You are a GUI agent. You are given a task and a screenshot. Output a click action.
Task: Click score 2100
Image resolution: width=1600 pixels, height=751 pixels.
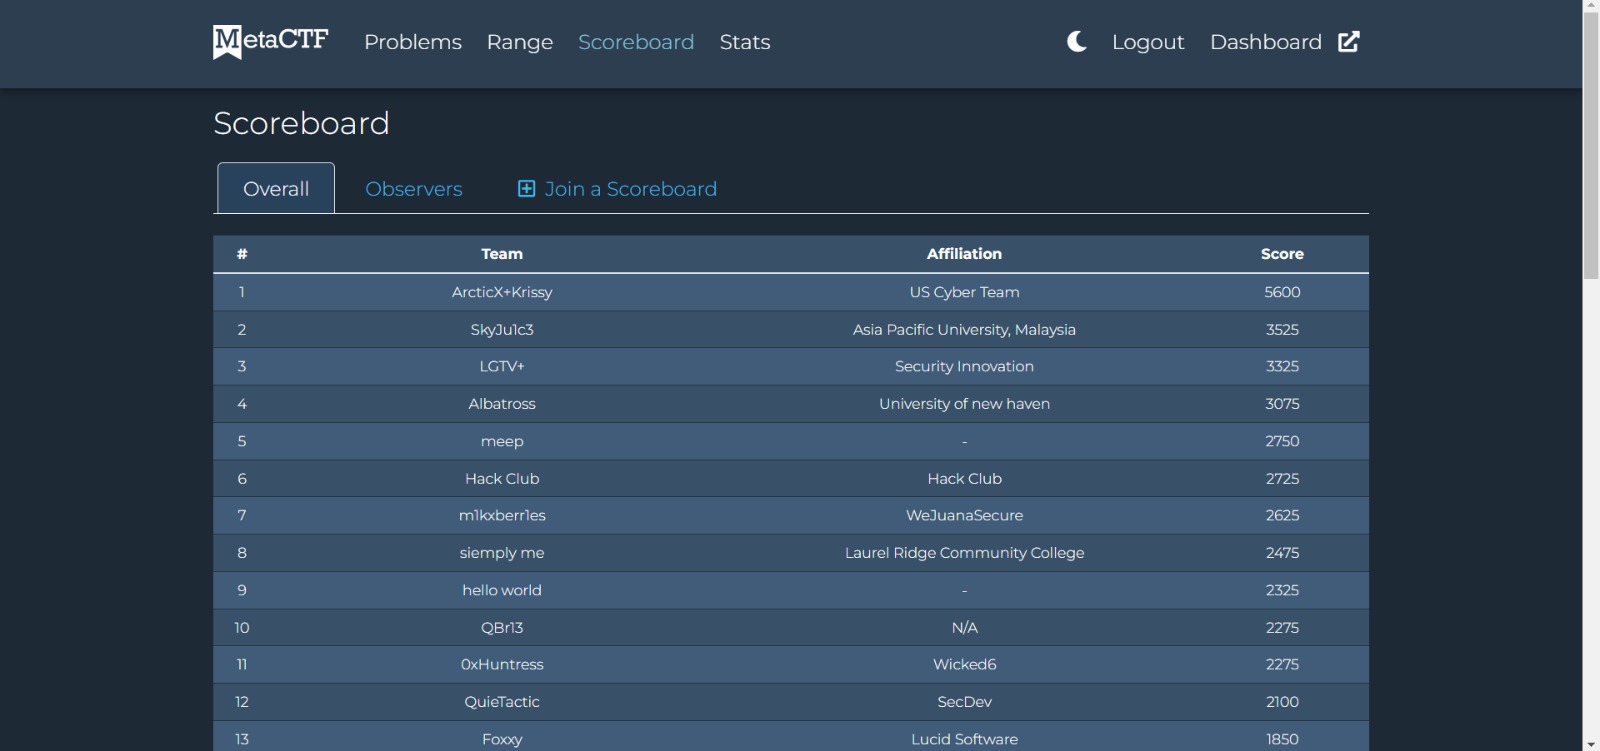click(1282, 702)
